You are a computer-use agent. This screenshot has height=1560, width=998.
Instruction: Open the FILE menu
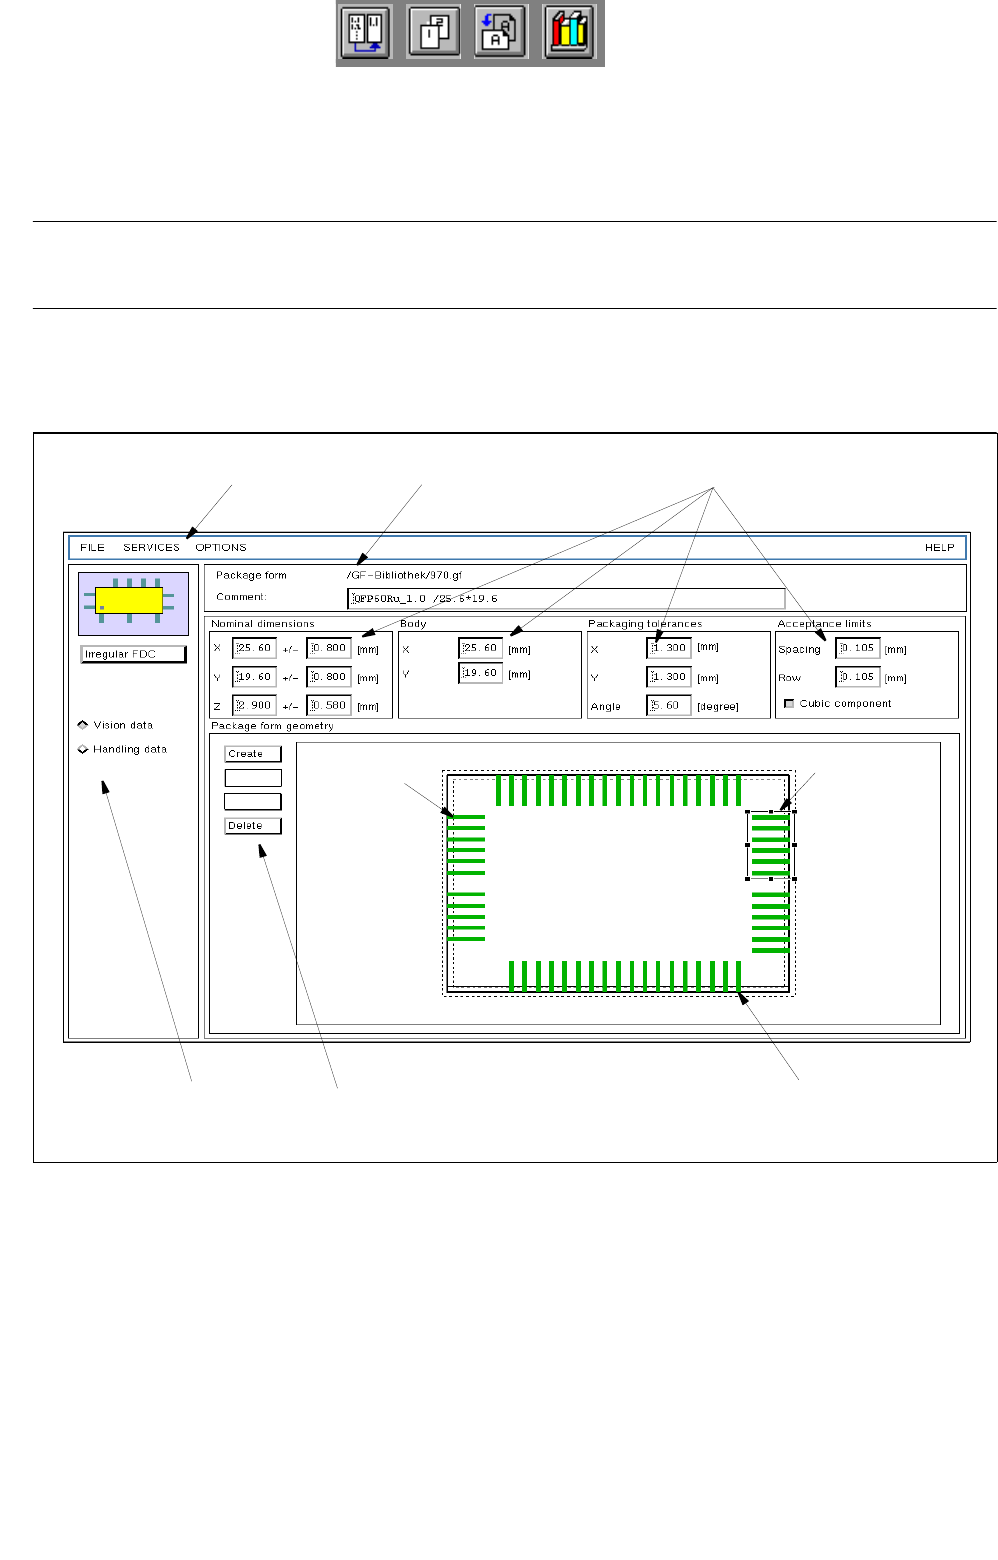tap(92, 548)
